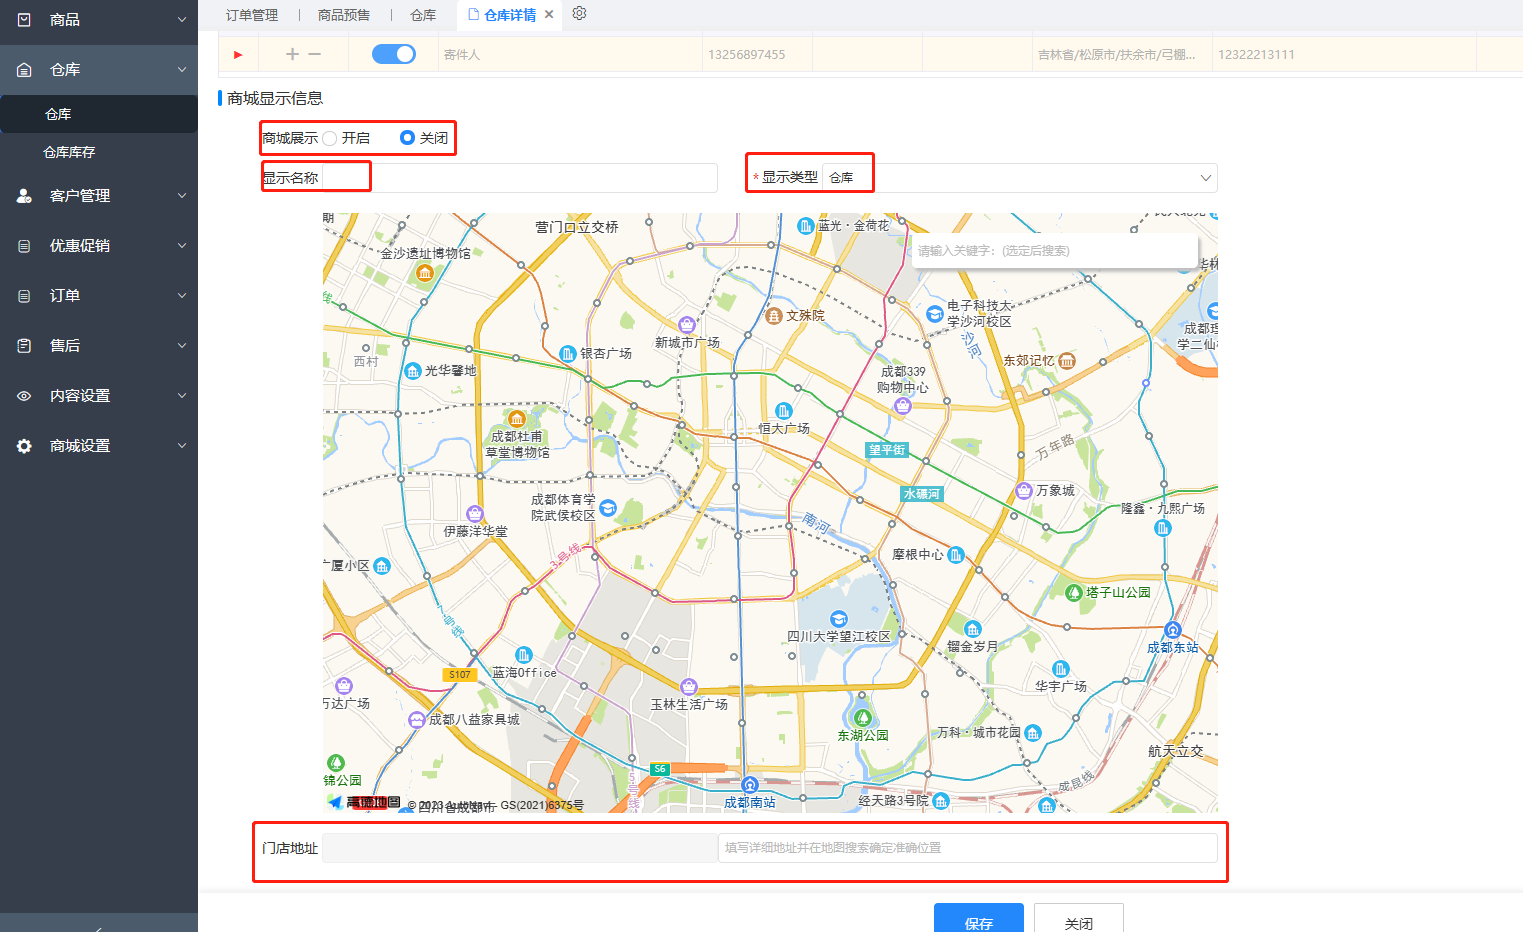Click the 售后 clipboard icon
Viewport: 1523px width, 932px height.
point(24,345)
